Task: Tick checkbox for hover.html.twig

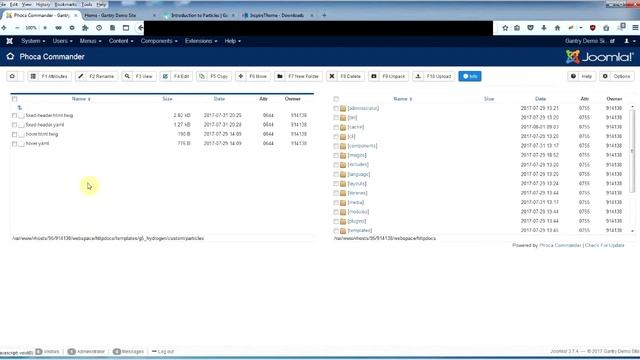Action: click(15, 134)
